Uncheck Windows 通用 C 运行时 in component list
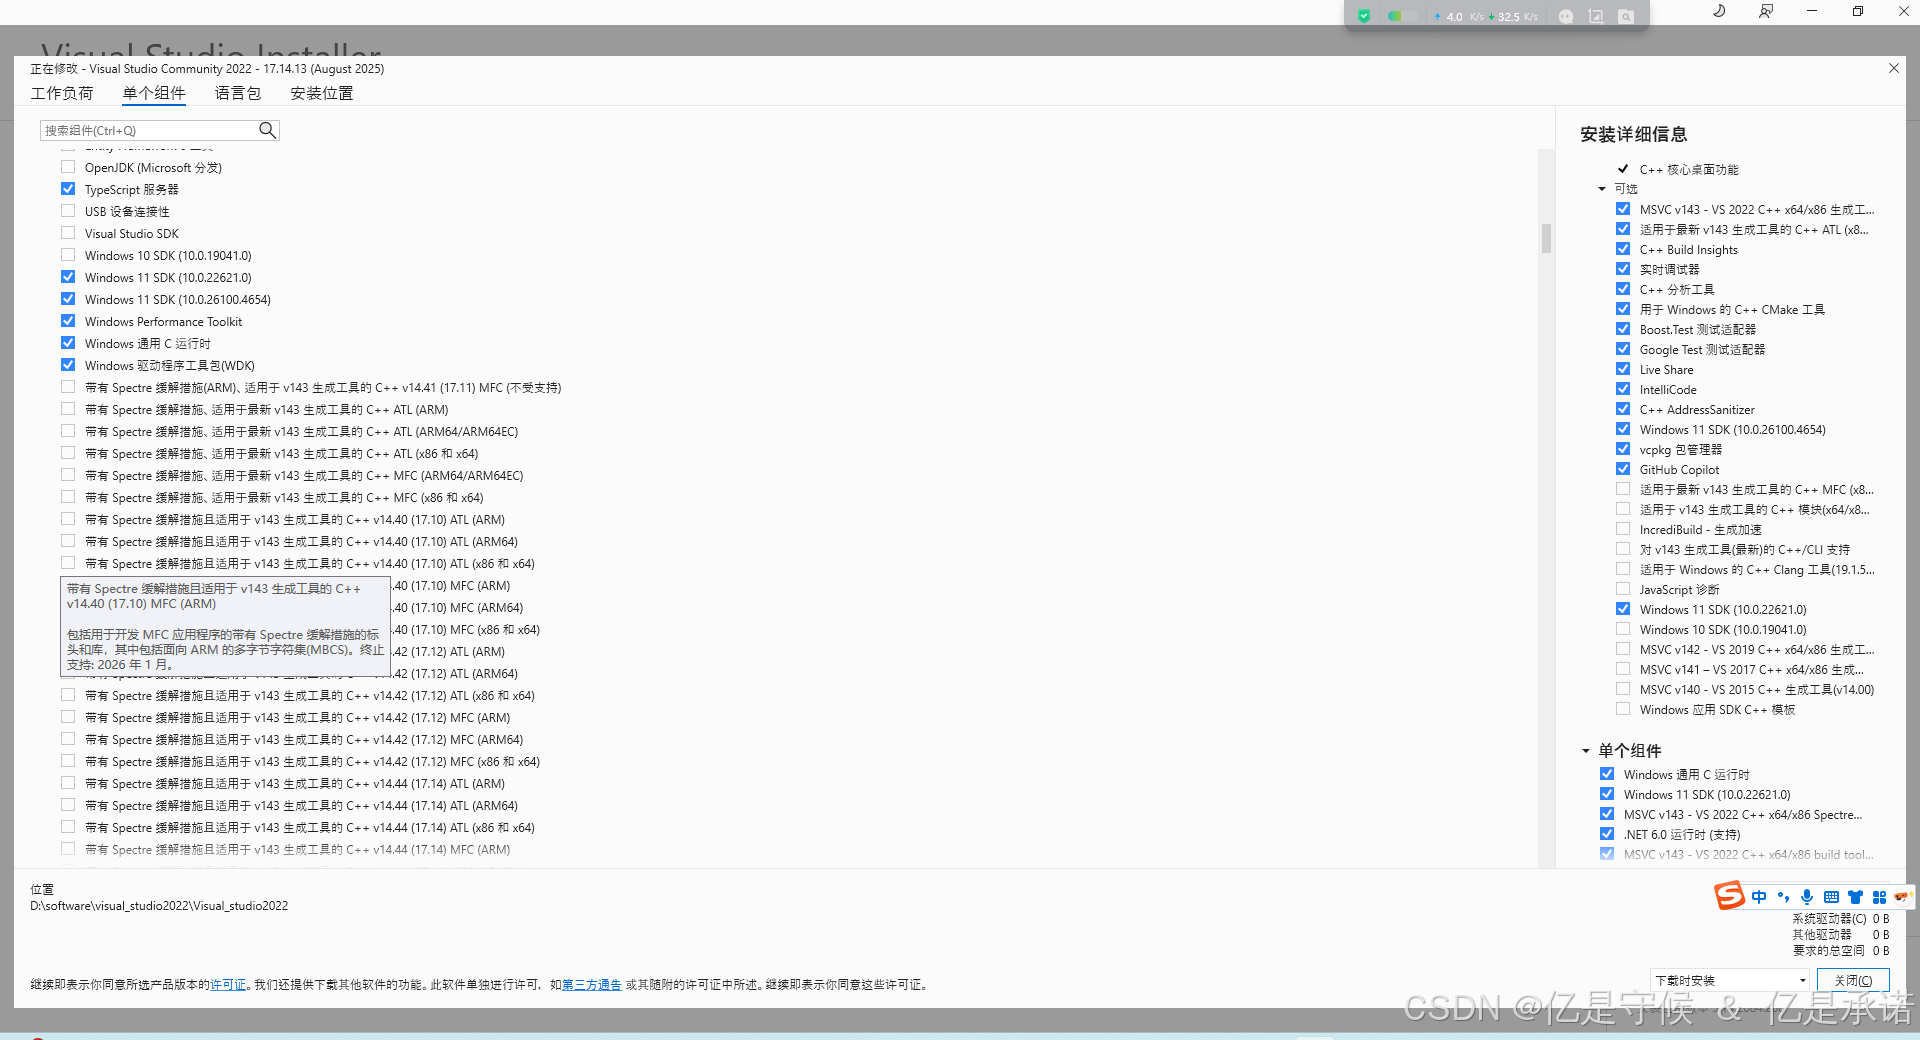Screen dimensions: 1920x1040 [68, 343]
